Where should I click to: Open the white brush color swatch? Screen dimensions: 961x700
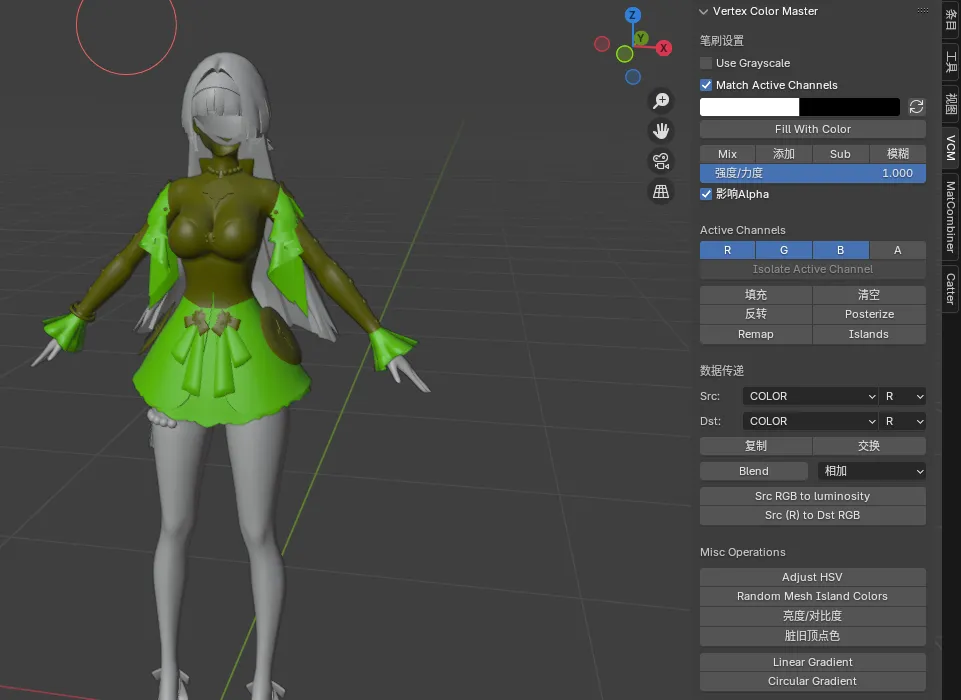[x=750, y=107]
